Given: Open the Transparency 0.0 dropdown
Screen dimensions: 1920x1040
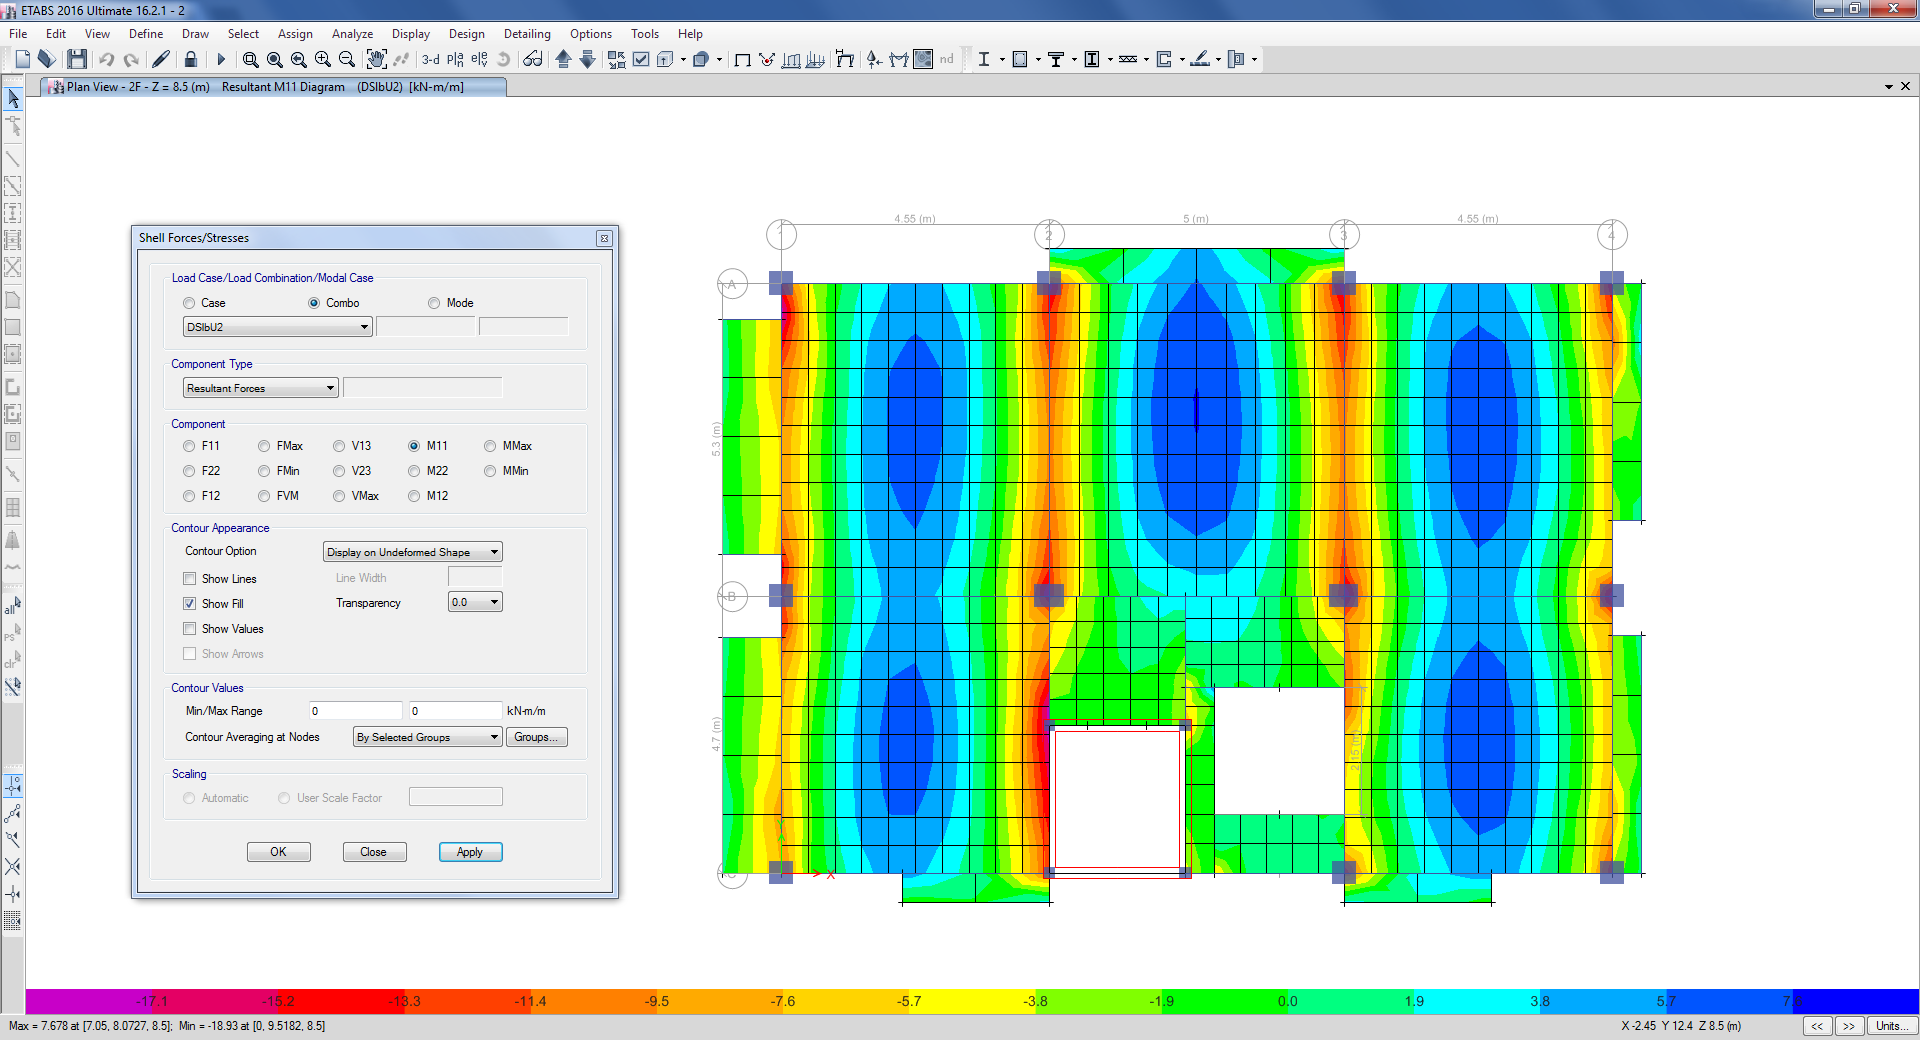Looking at the screenshot, I should click(x=475, y=602).
